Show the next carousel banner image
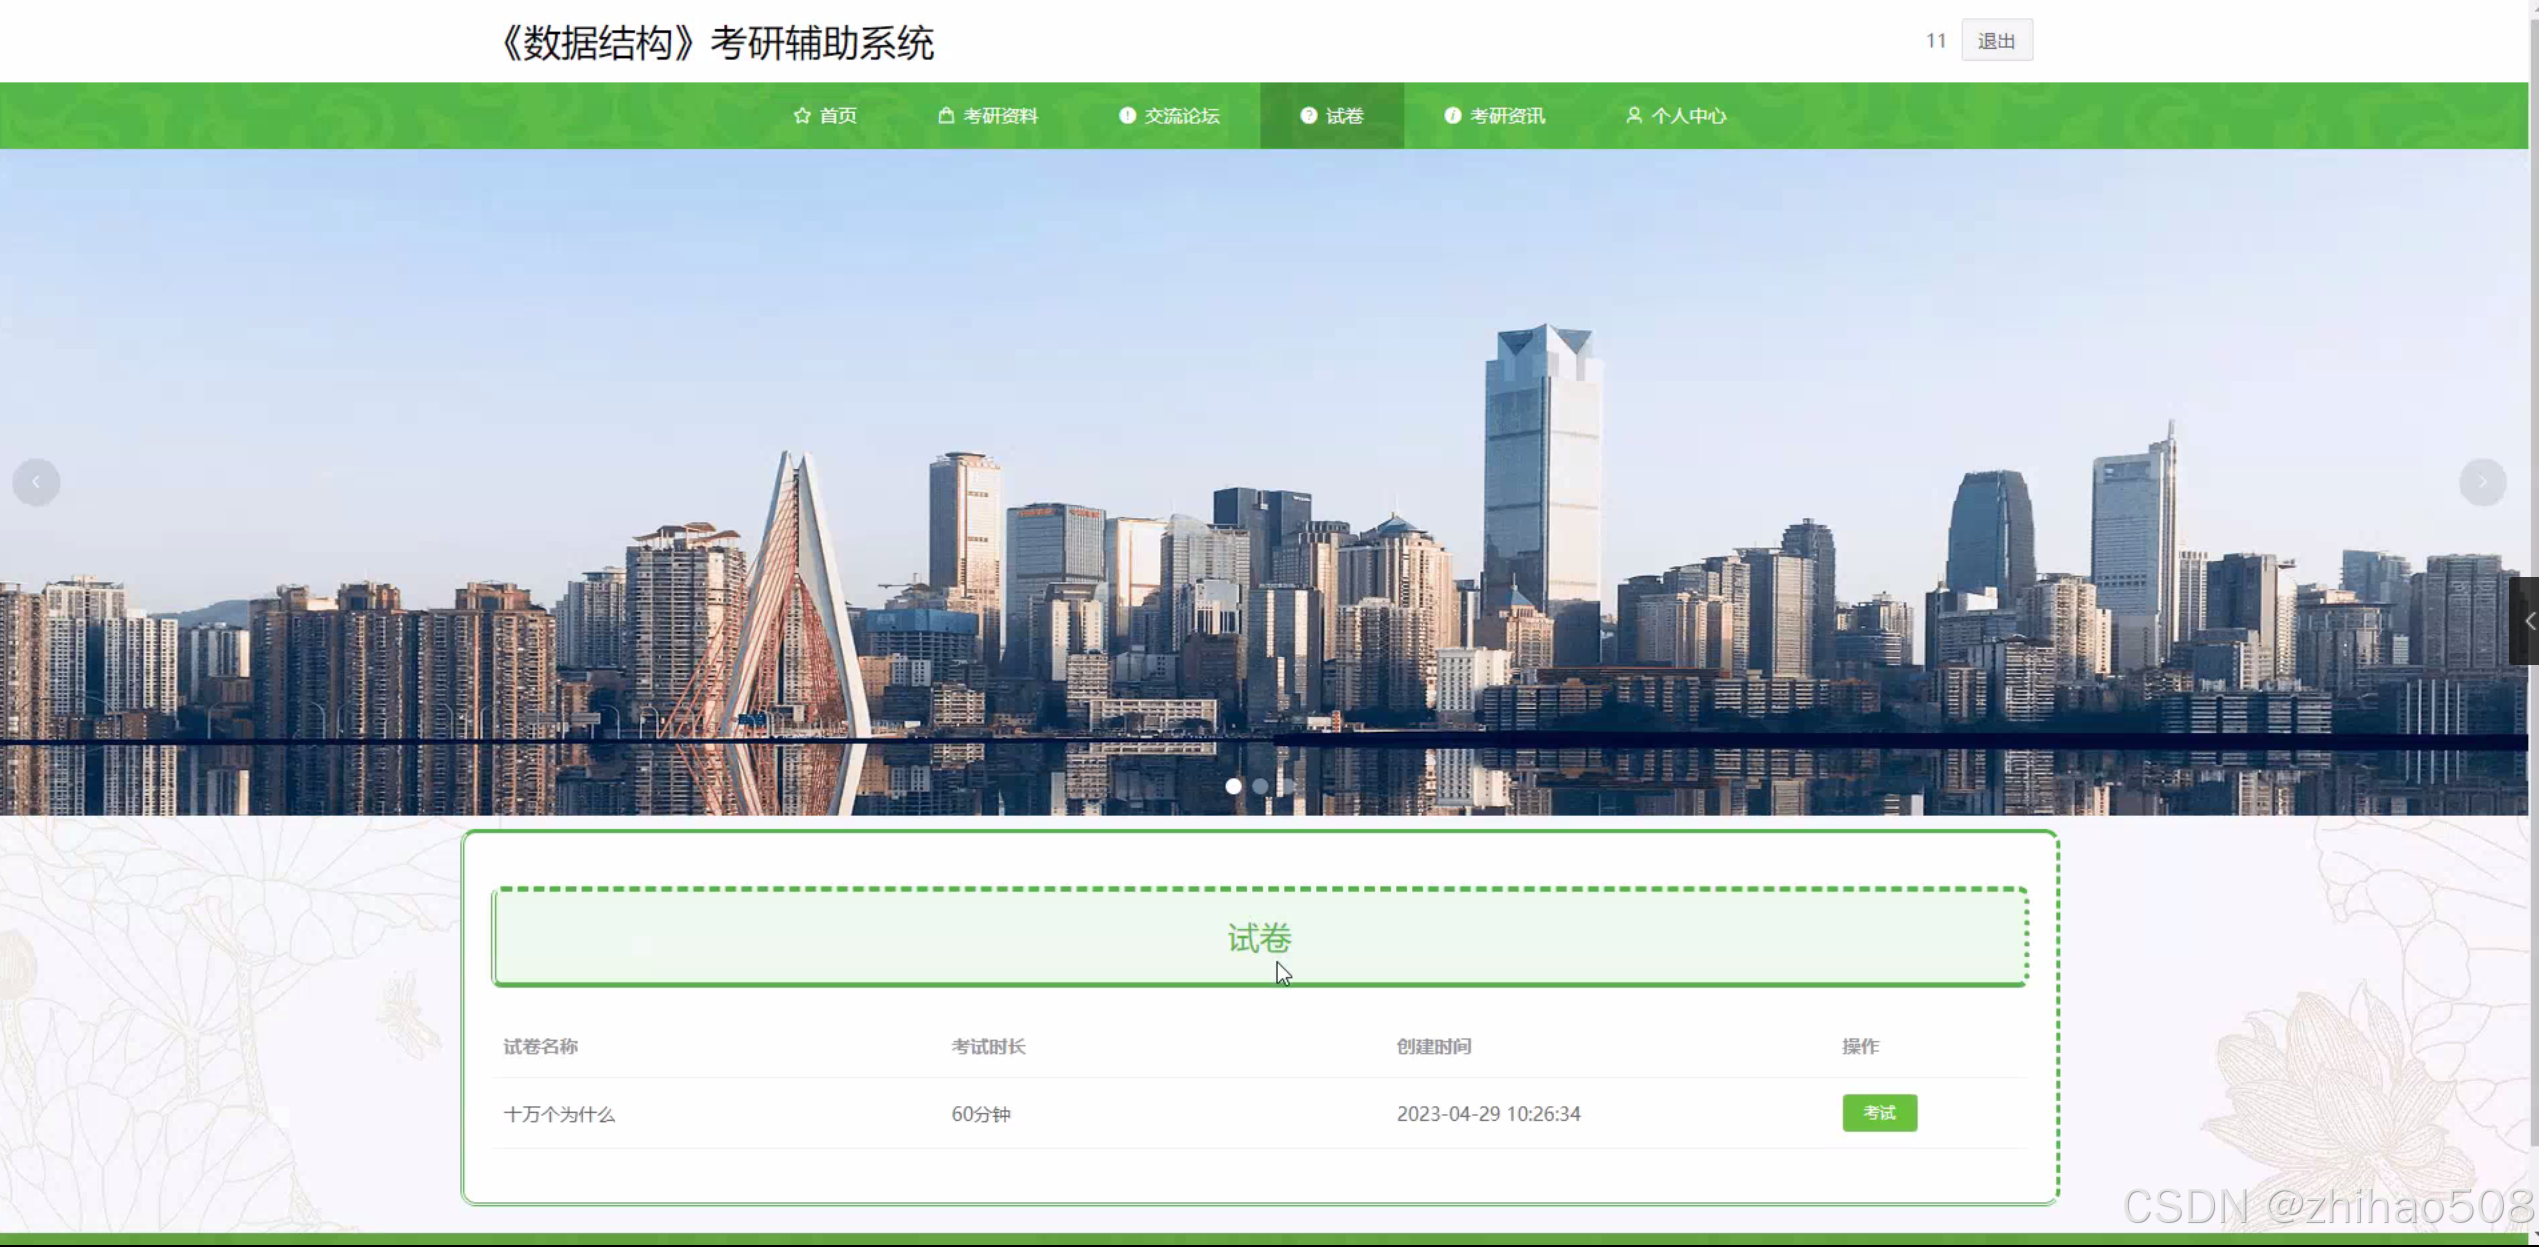Screen dimensions: 2539x1247 [x=2482, y=482]
